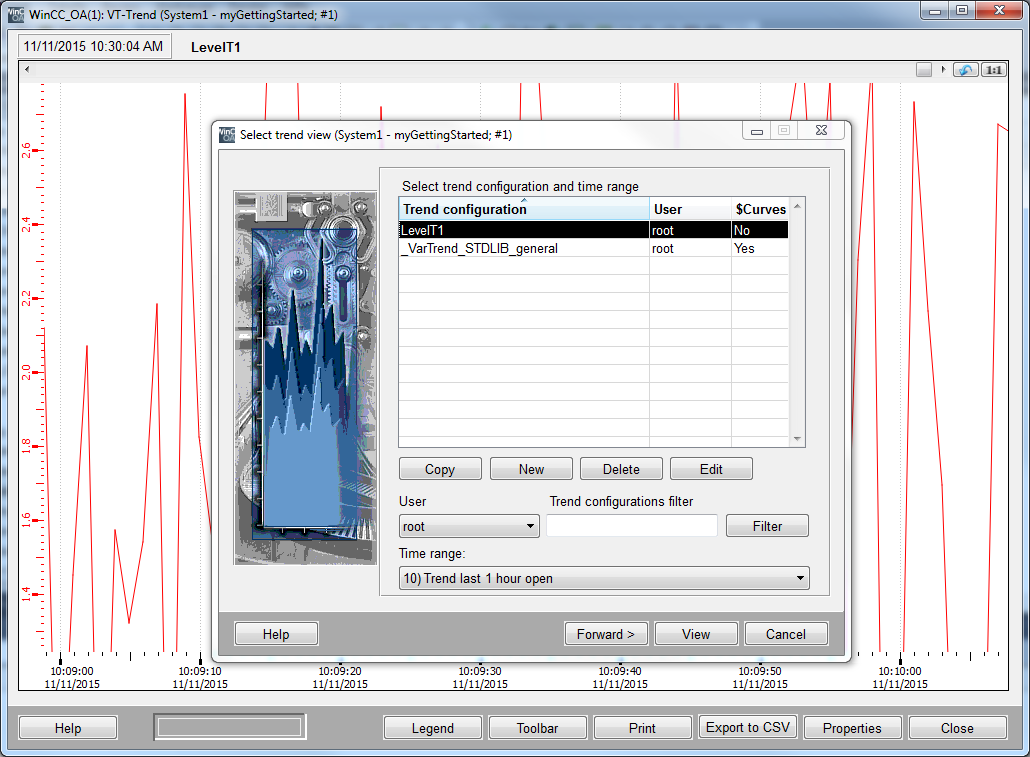Select the LevelT1 trend configuration row
Screen dimensions: 1030x757
coord(593,230)
